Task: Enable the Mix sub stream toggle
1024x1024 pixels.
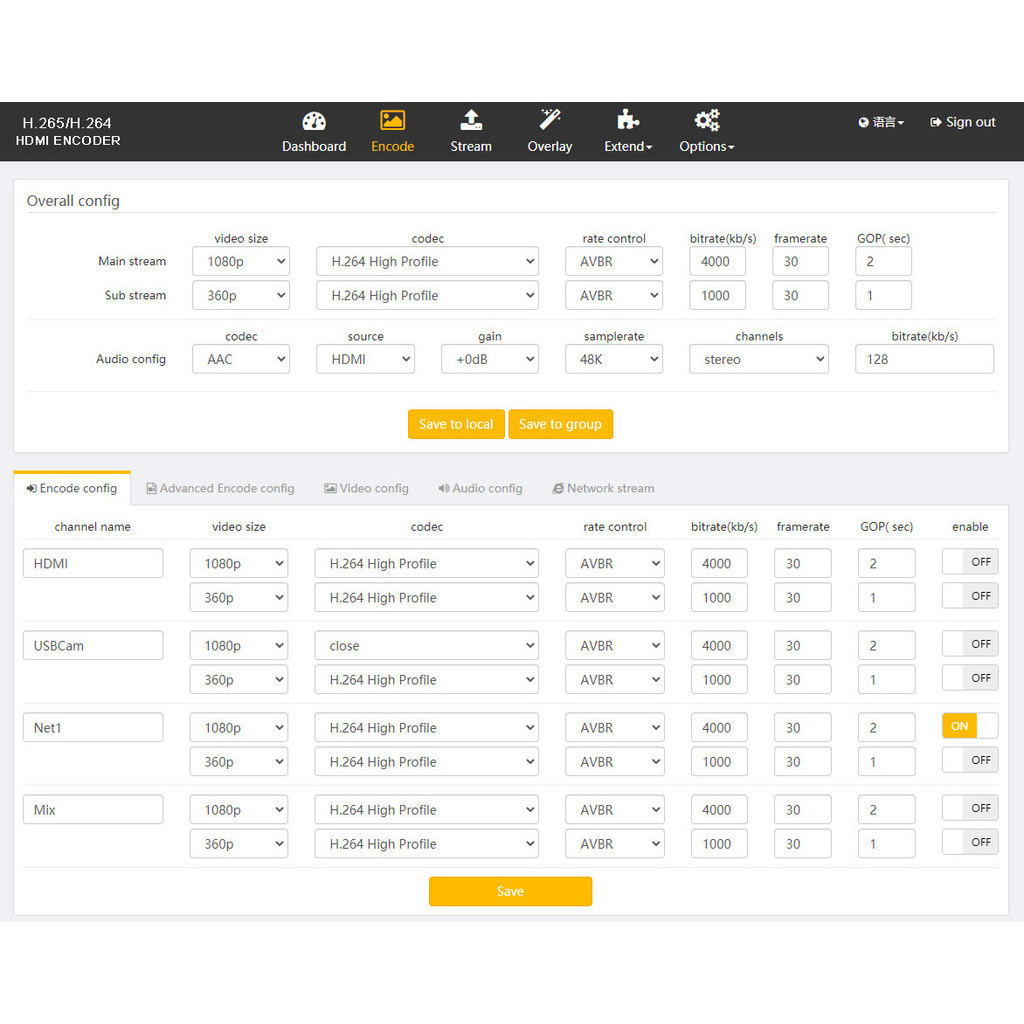Action: click(x=969, y=842)
